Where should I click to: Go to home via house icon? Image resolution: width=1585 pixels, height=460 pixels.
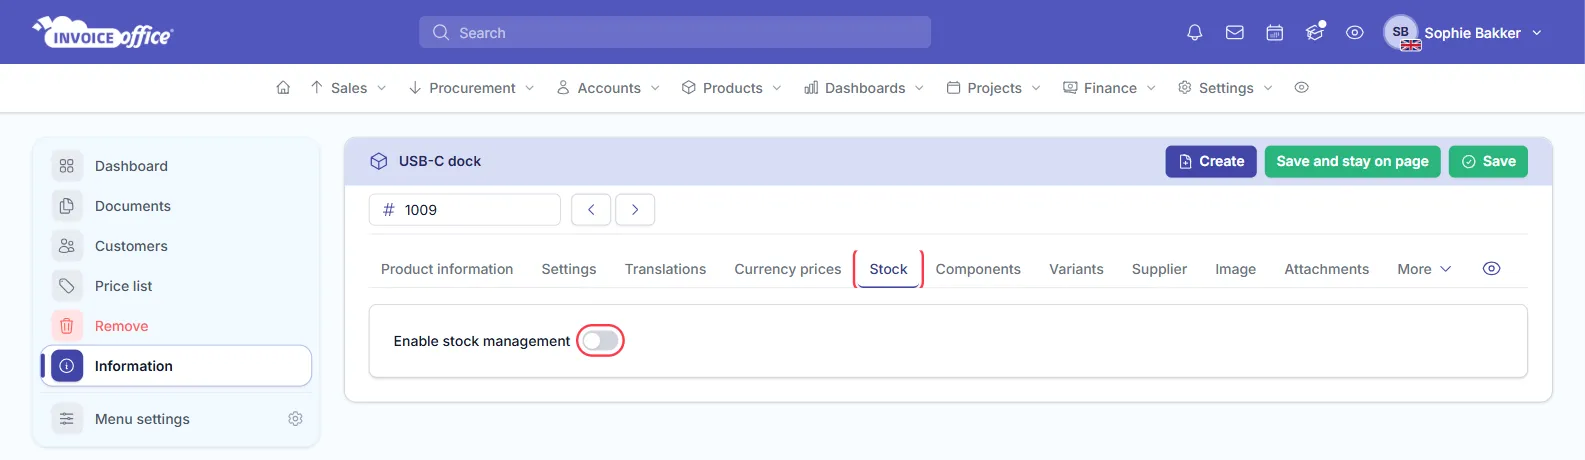(283, 88)
